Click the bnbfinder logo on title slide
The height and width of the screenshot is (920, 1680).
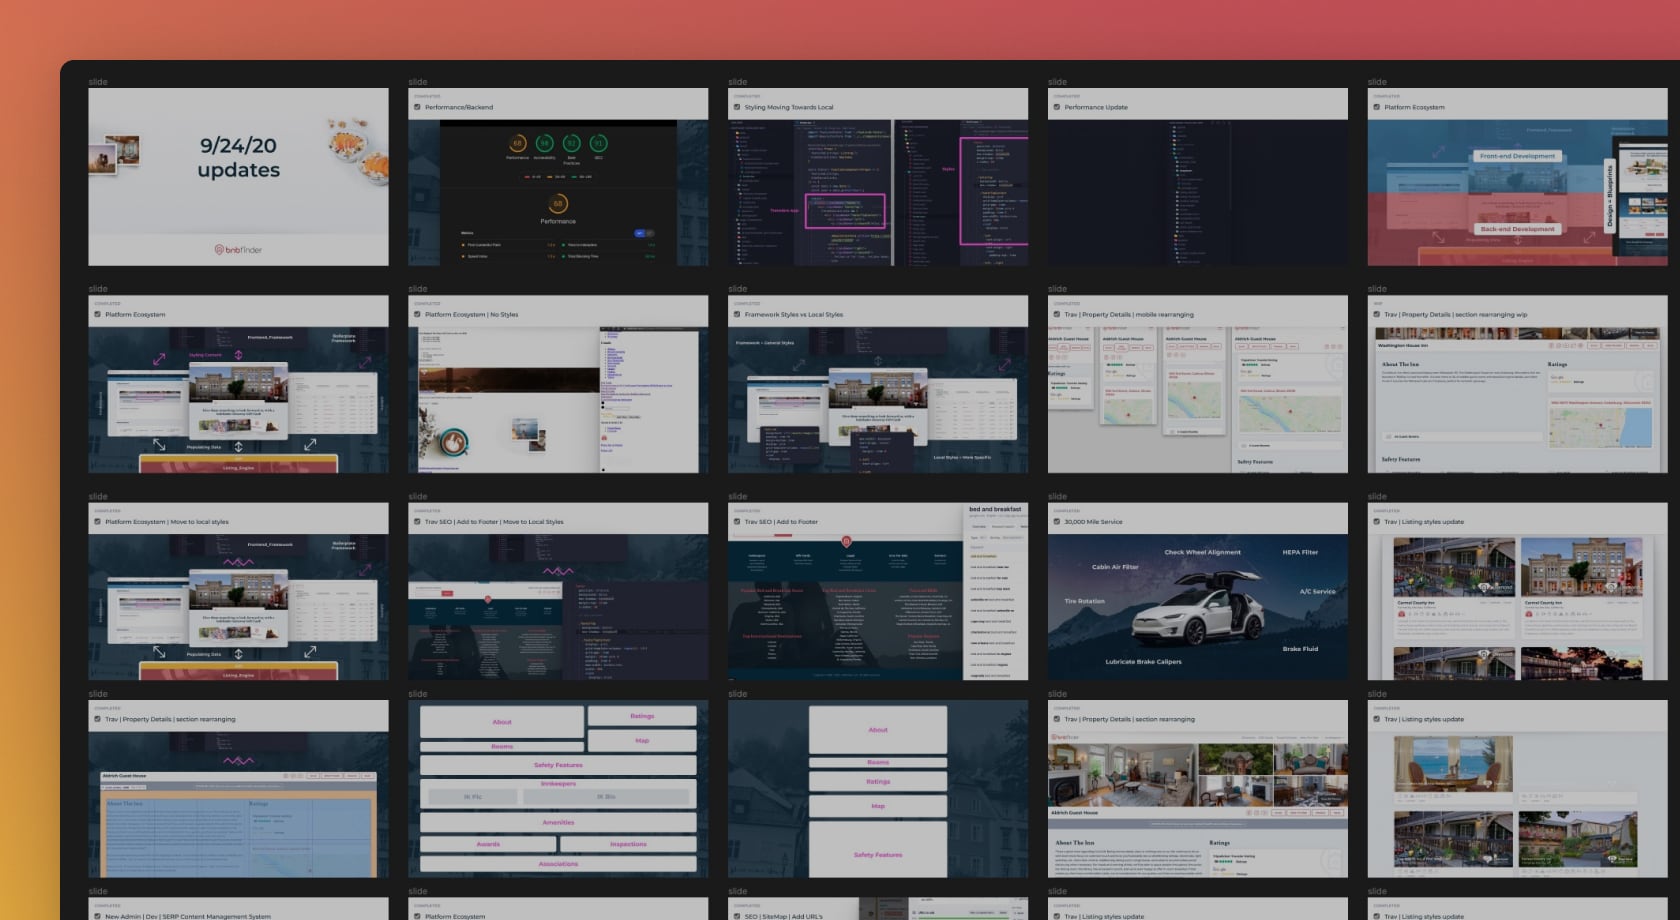[x=238, y=250]
